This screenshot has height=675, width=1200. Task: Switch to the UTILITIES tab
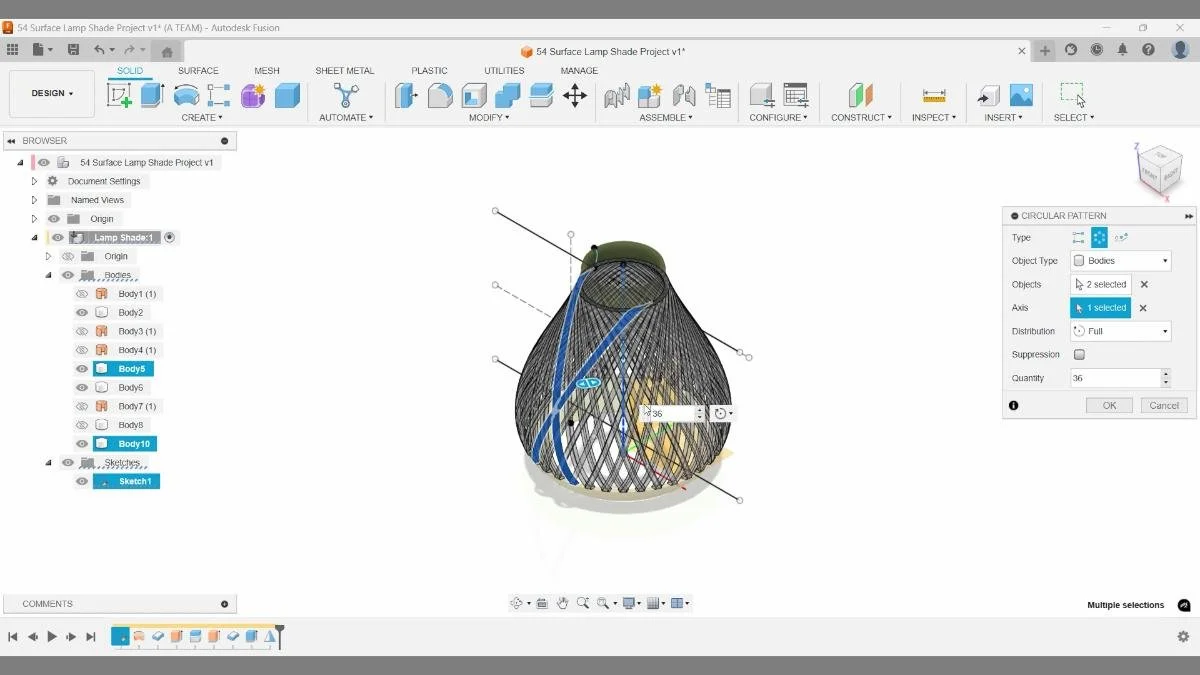click(x=504, y=71)
